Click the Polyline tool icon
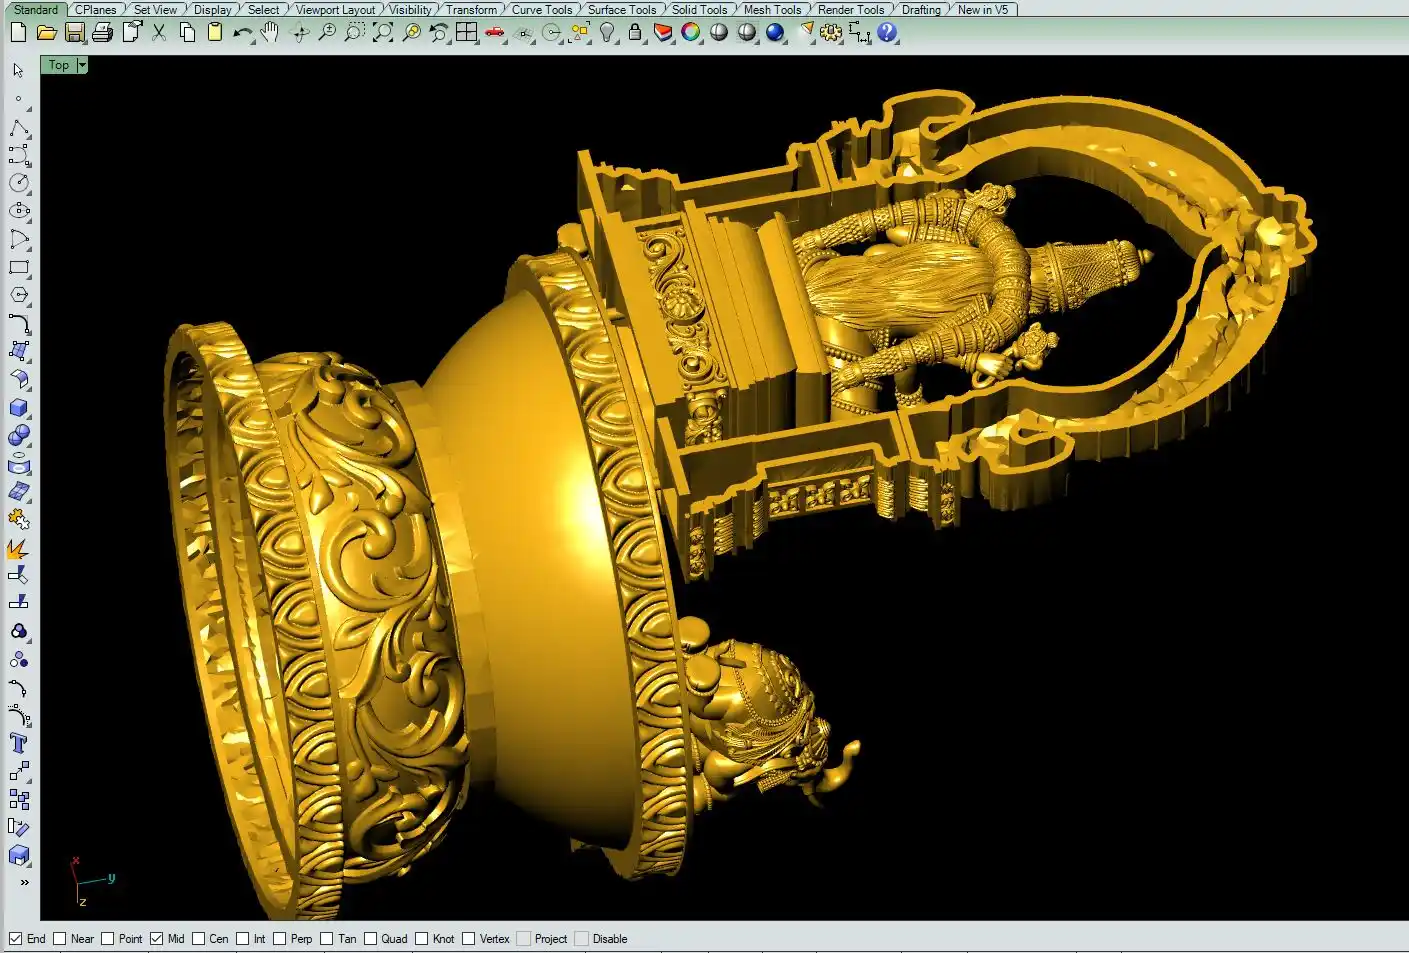1409x953 pixels. pyautogui.click(x=19, y=130)
